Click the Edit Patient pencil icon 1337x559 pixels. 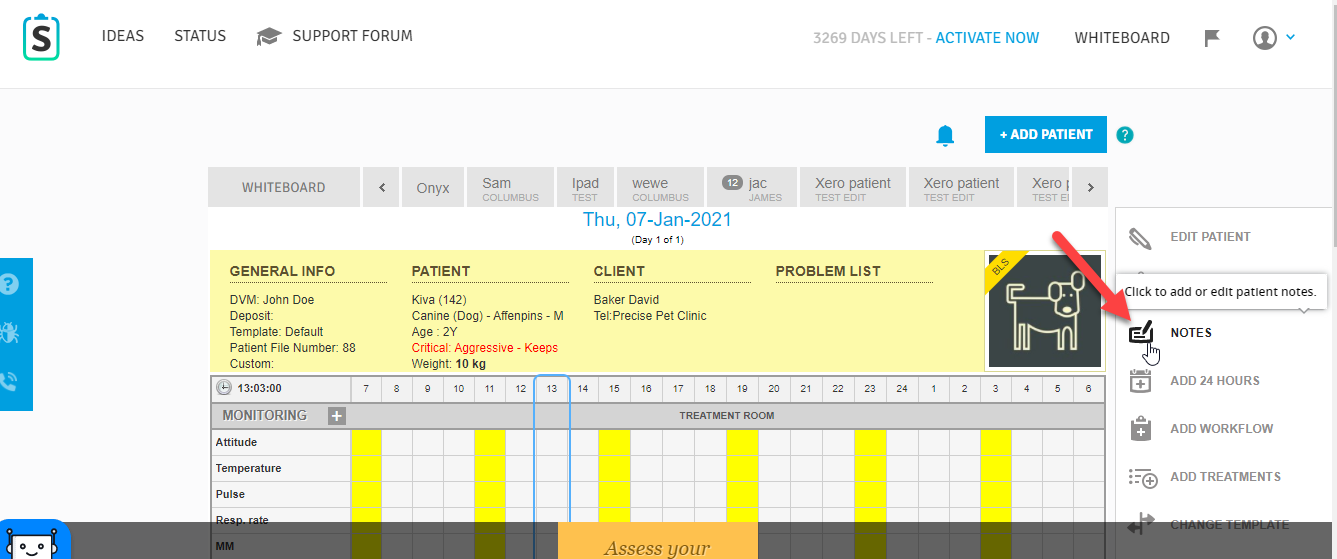1141,238
